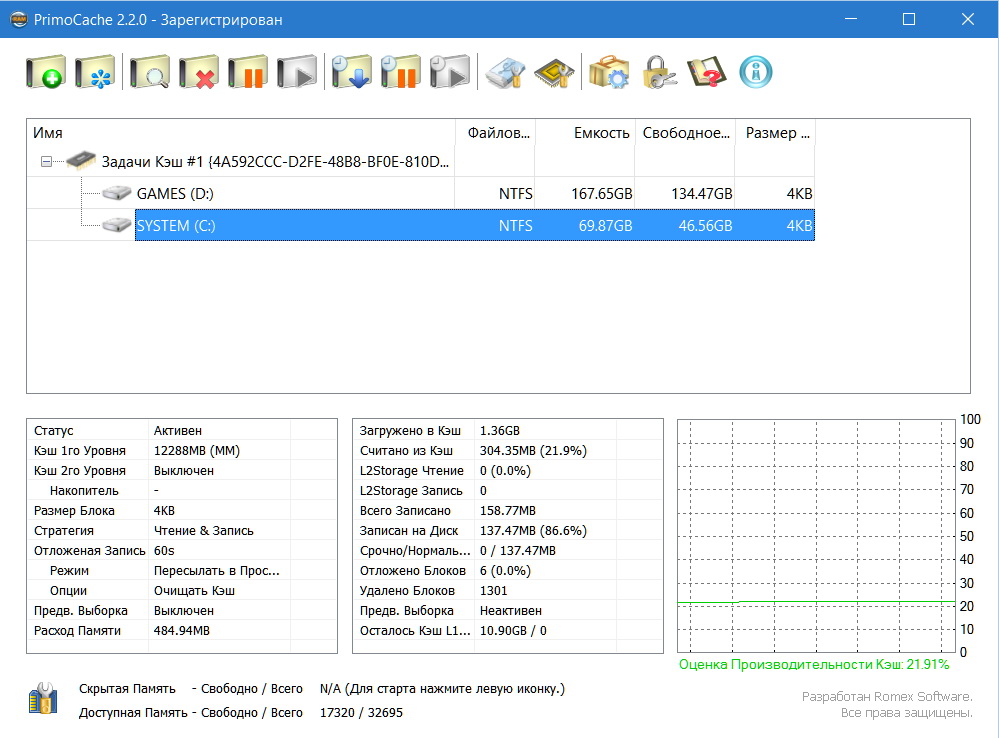The height and width of the screenshot is (738, 999).
Task: Resume deferred write with clock play icon
Action: (x=449, y=71)
